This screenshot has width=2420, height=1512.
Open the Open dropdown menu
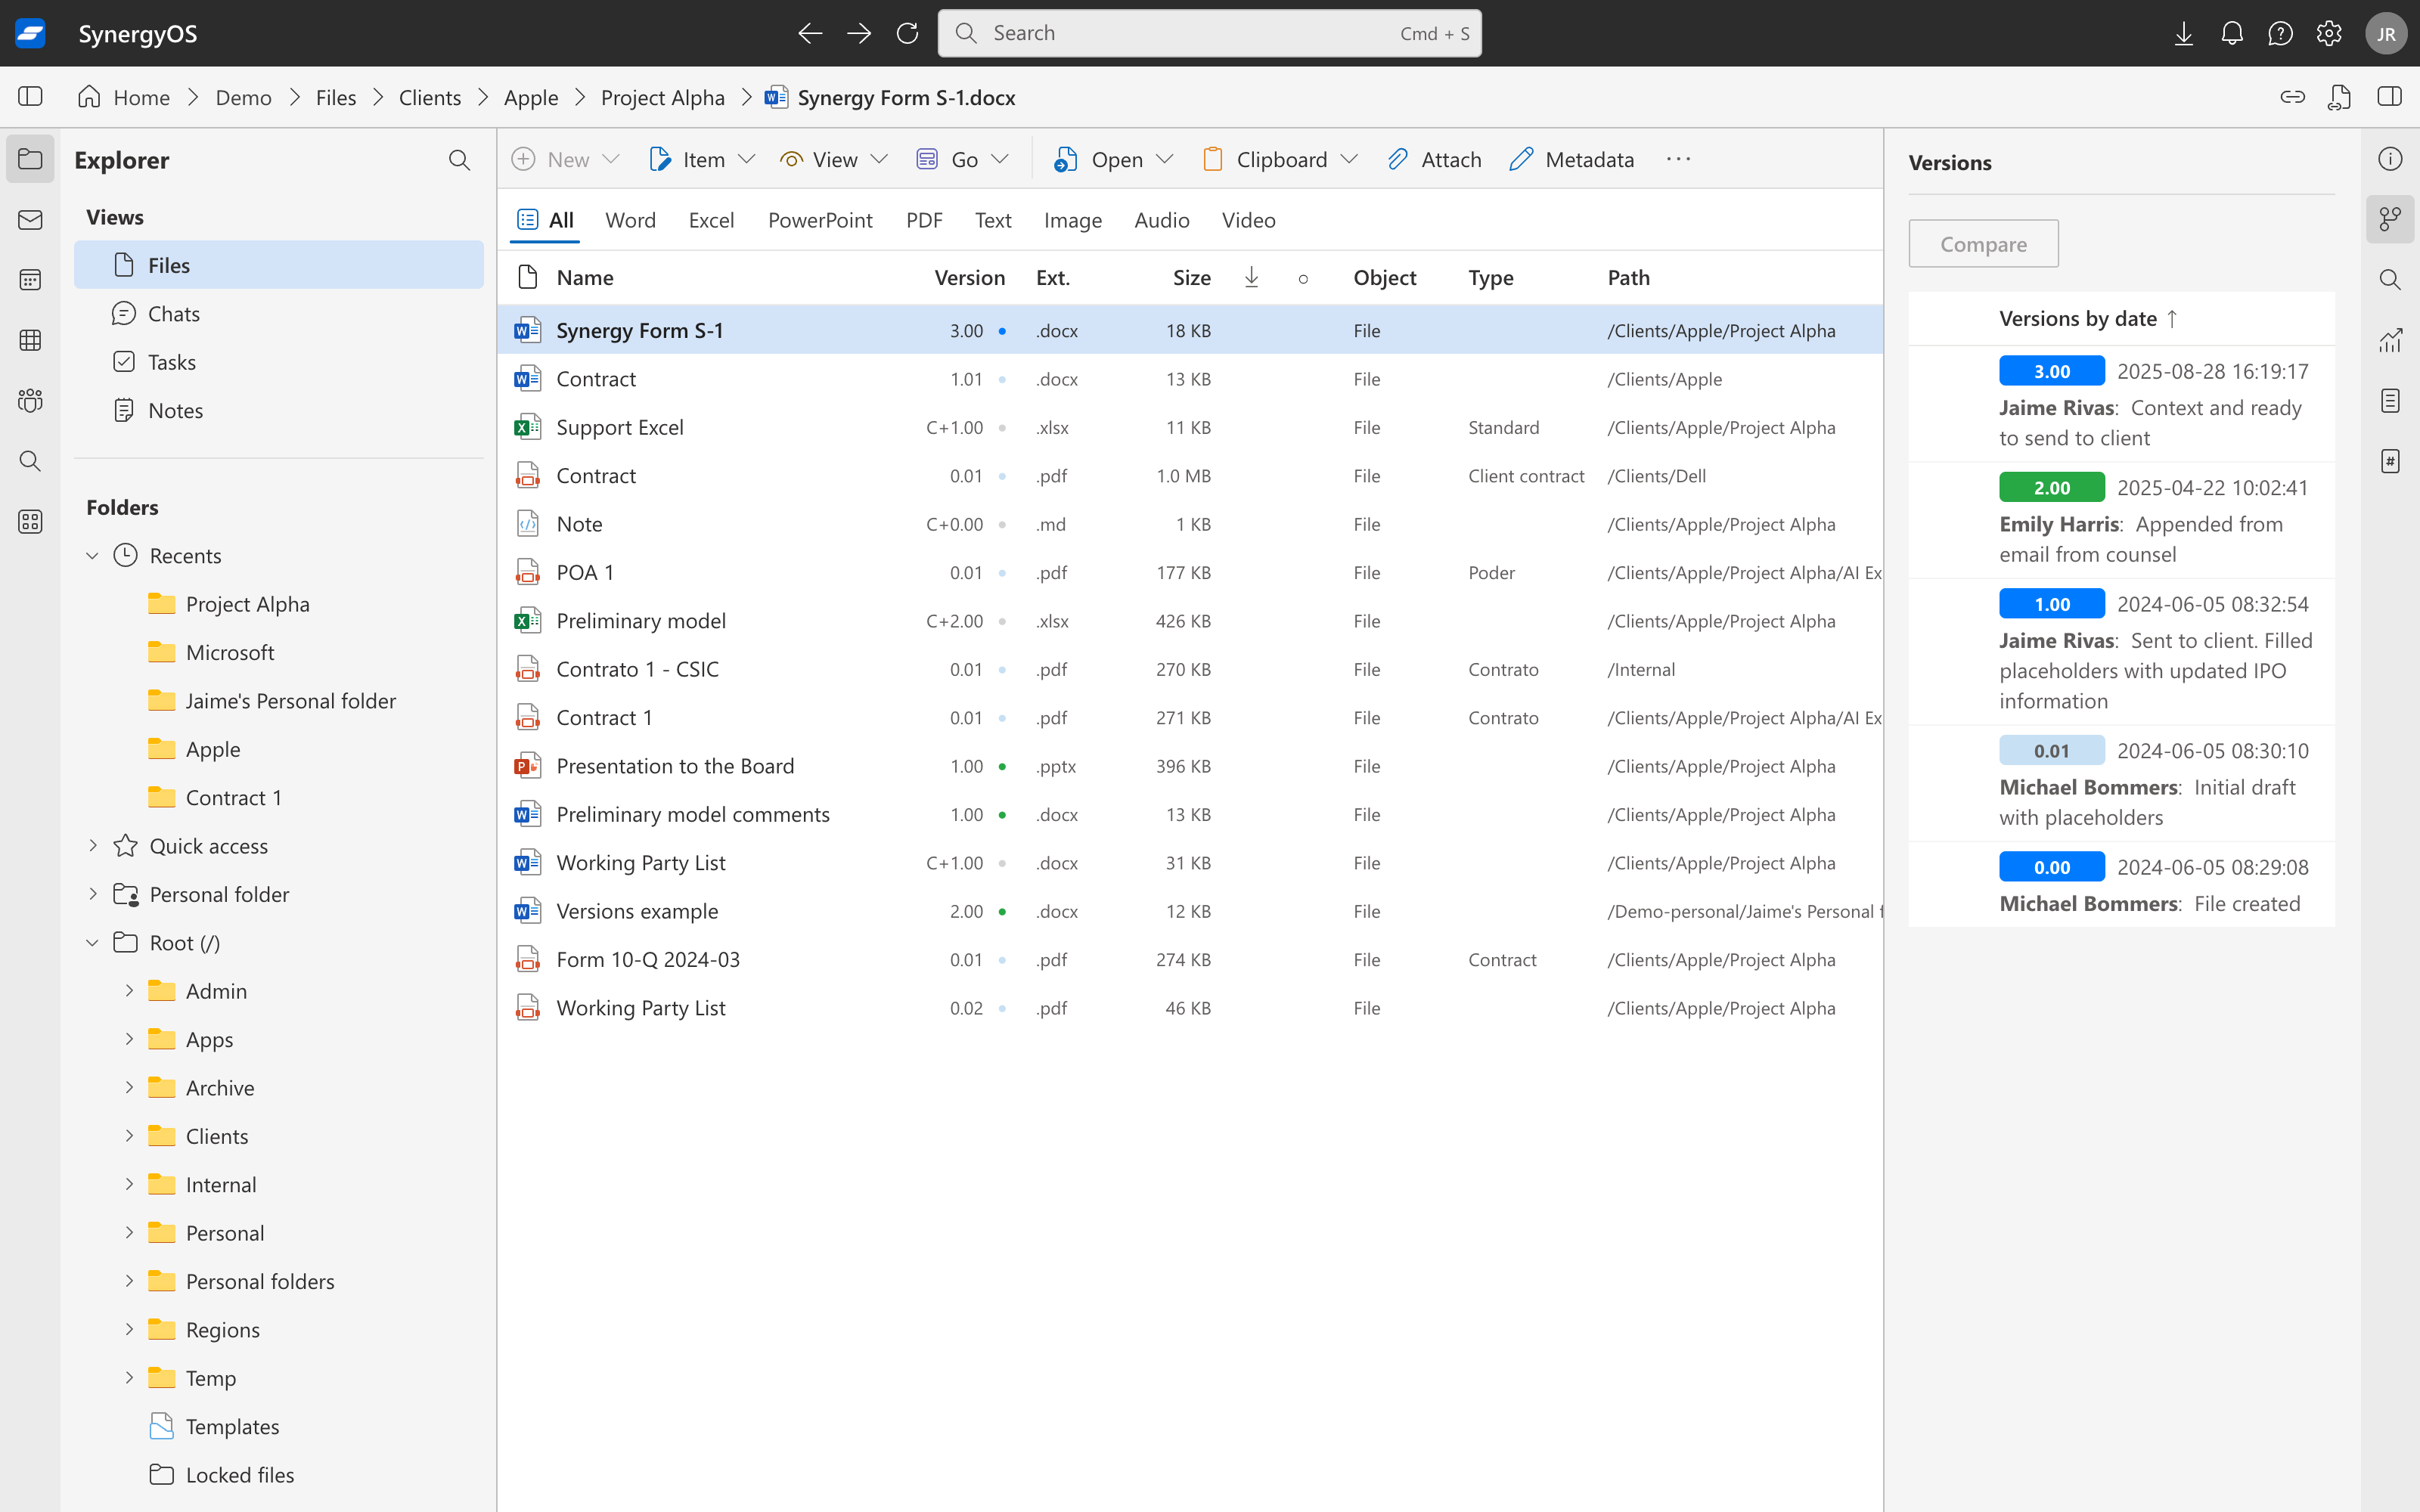pos(1113,159)
